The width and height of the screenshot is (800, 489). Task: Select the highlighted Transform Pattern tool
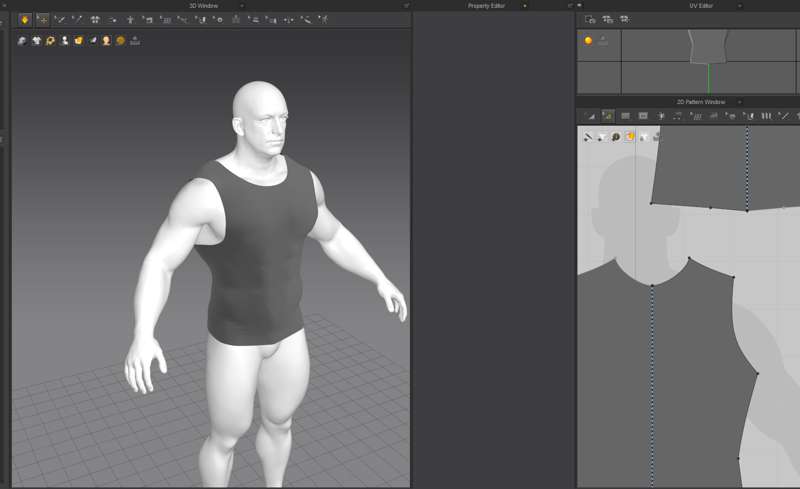click(607, 116)
